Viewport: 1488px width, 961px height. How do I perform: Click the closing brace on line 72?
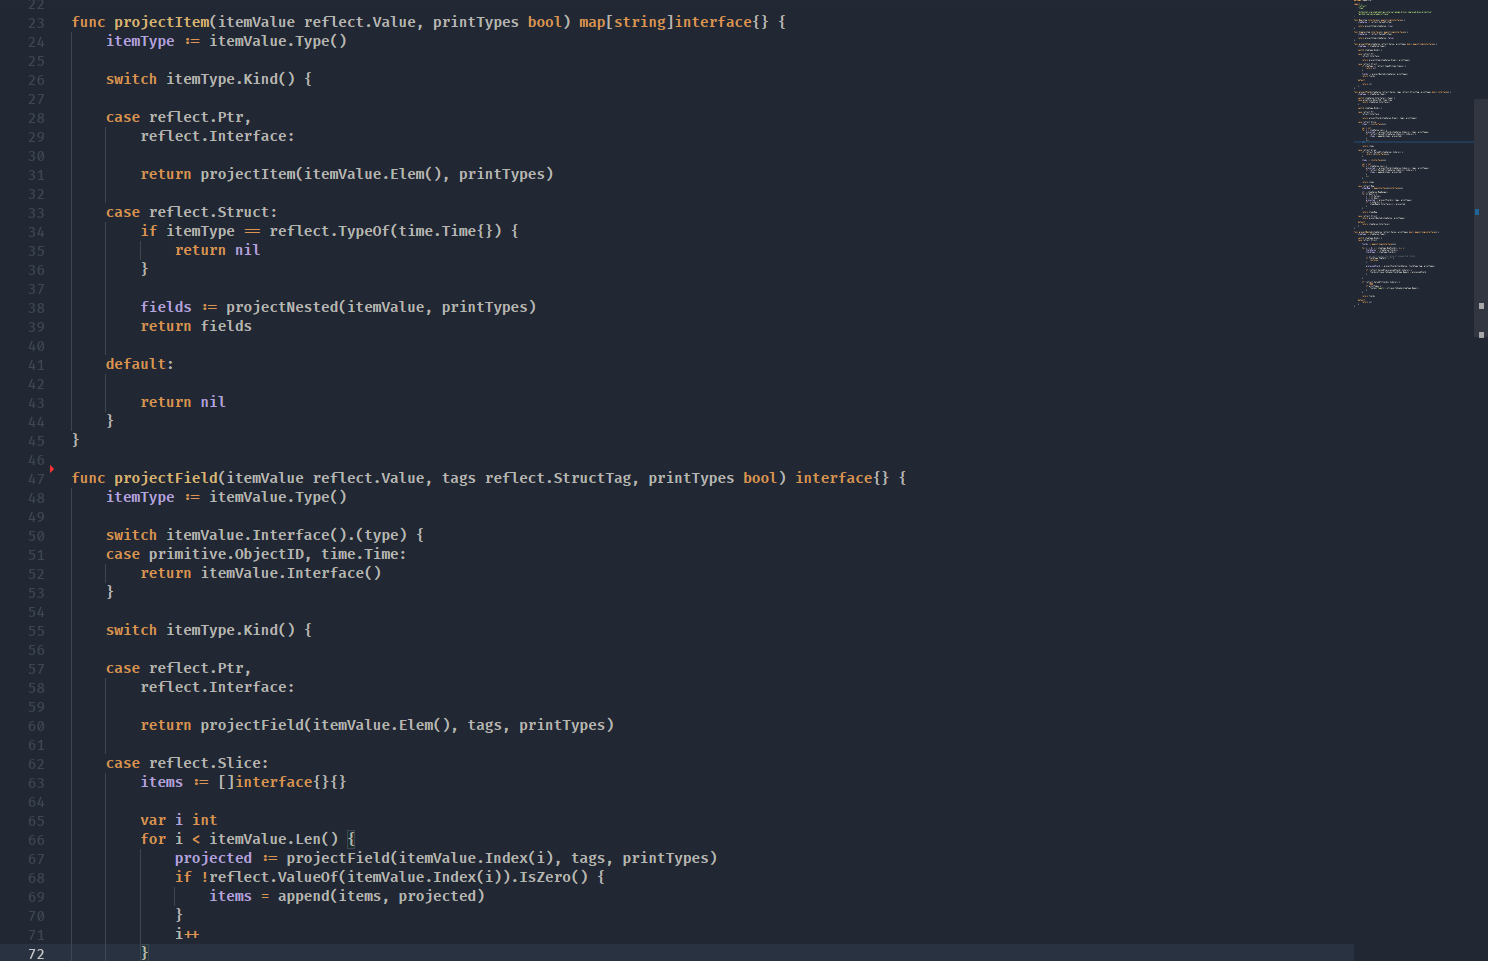pos(144,953)
